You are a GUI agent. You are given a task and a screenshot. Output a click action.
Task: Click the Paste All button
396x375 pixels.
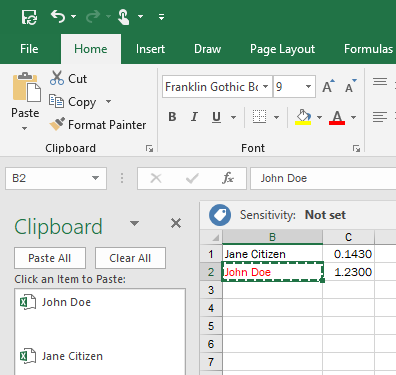pyautogui.click(x=50, y=258)
